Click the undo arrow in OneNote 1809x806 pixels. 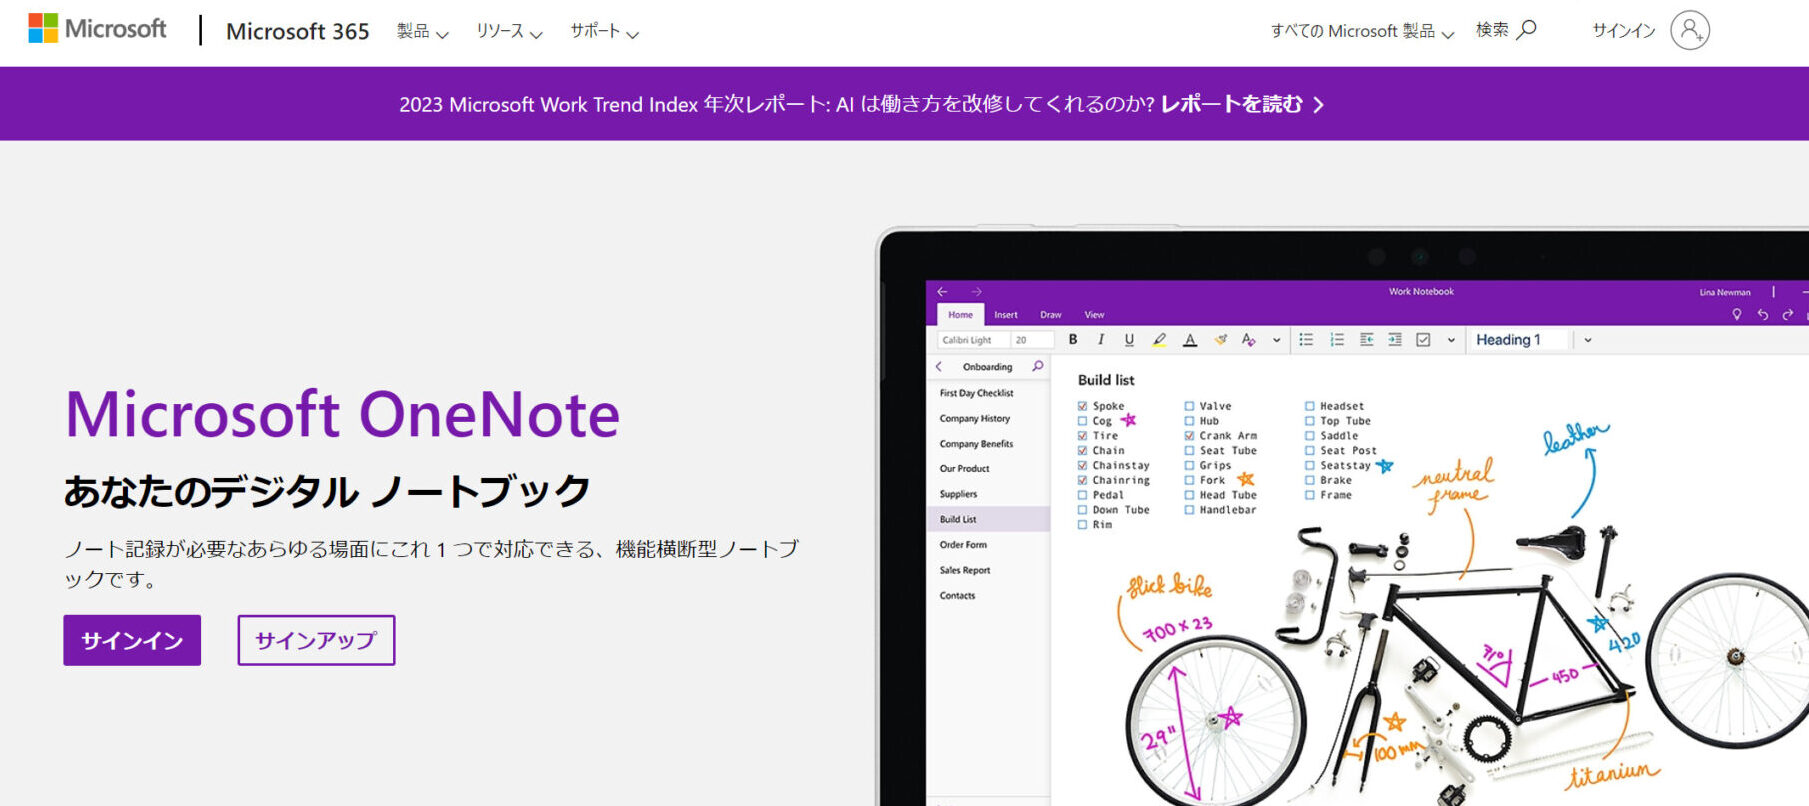click(1763, 314)
